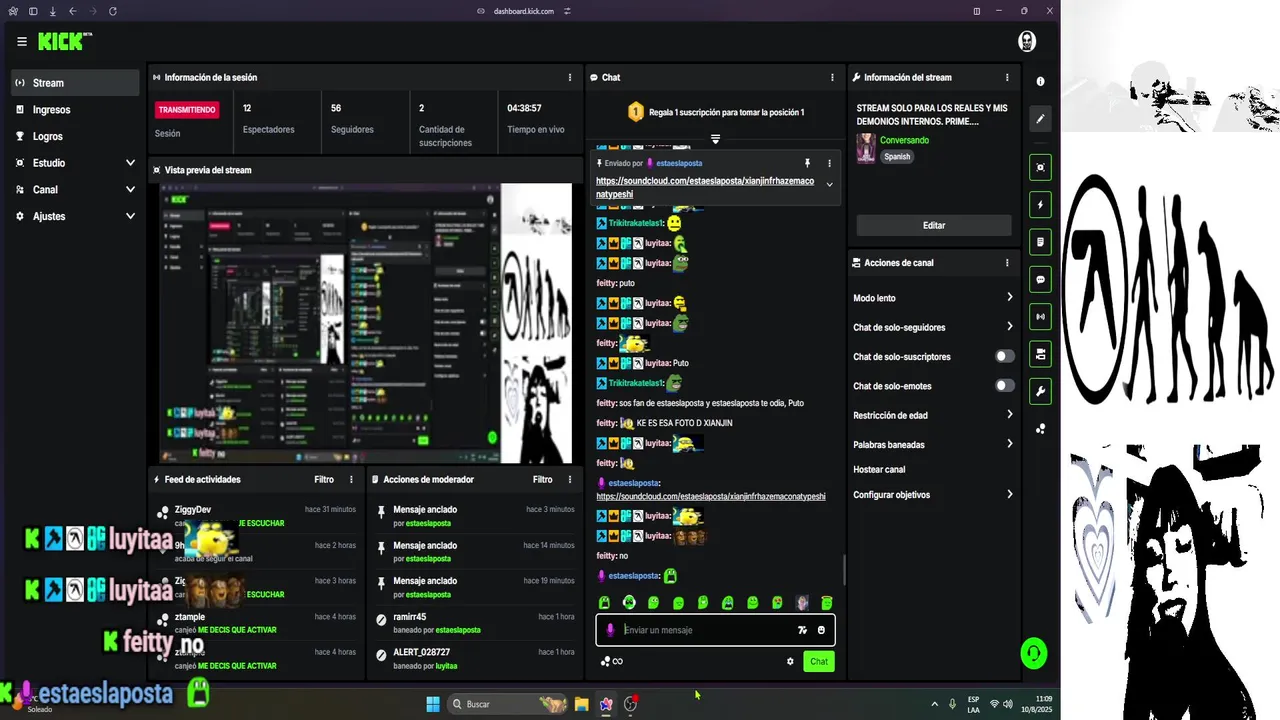Viewport: 1280px width, 720px height.
Task: Click the taskbar Buscar search box
Action: coord(508,704)
